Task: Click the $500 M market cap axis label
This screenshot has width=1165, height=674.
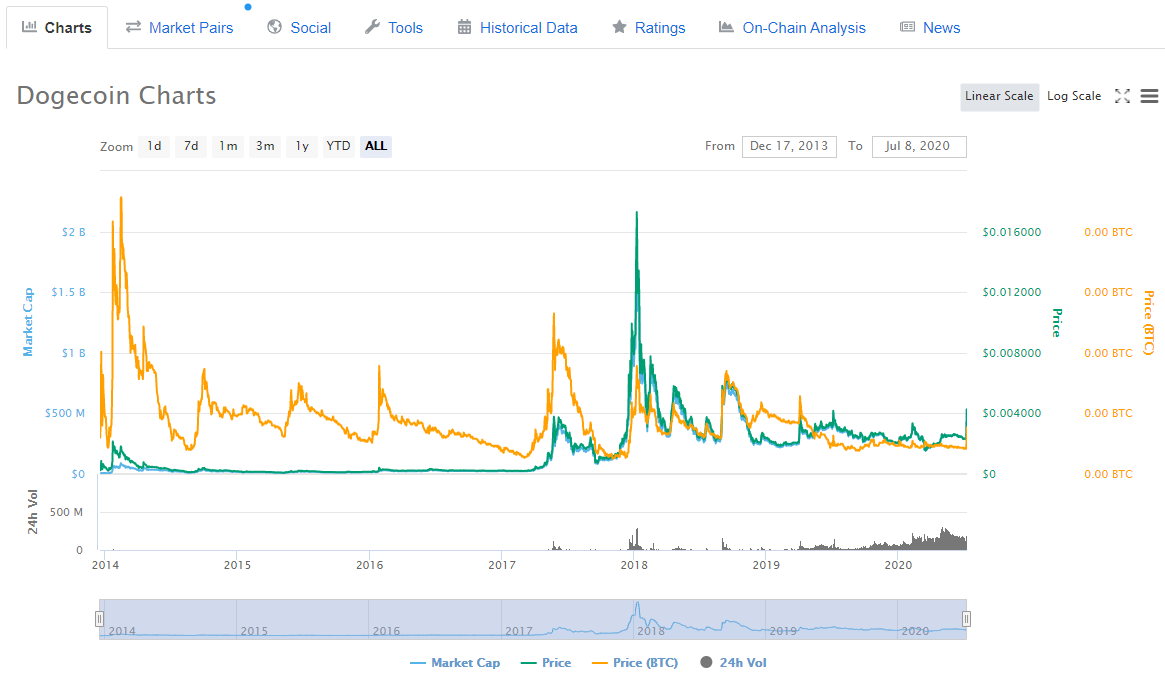Action: (65, 413)
